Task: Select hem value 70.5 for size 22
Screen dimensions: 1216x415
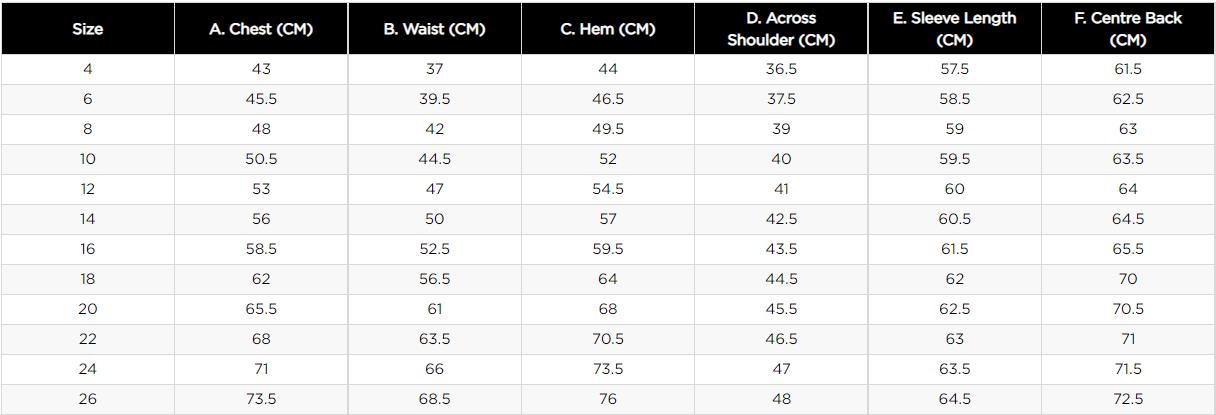Action: click(x=608, y=339)
